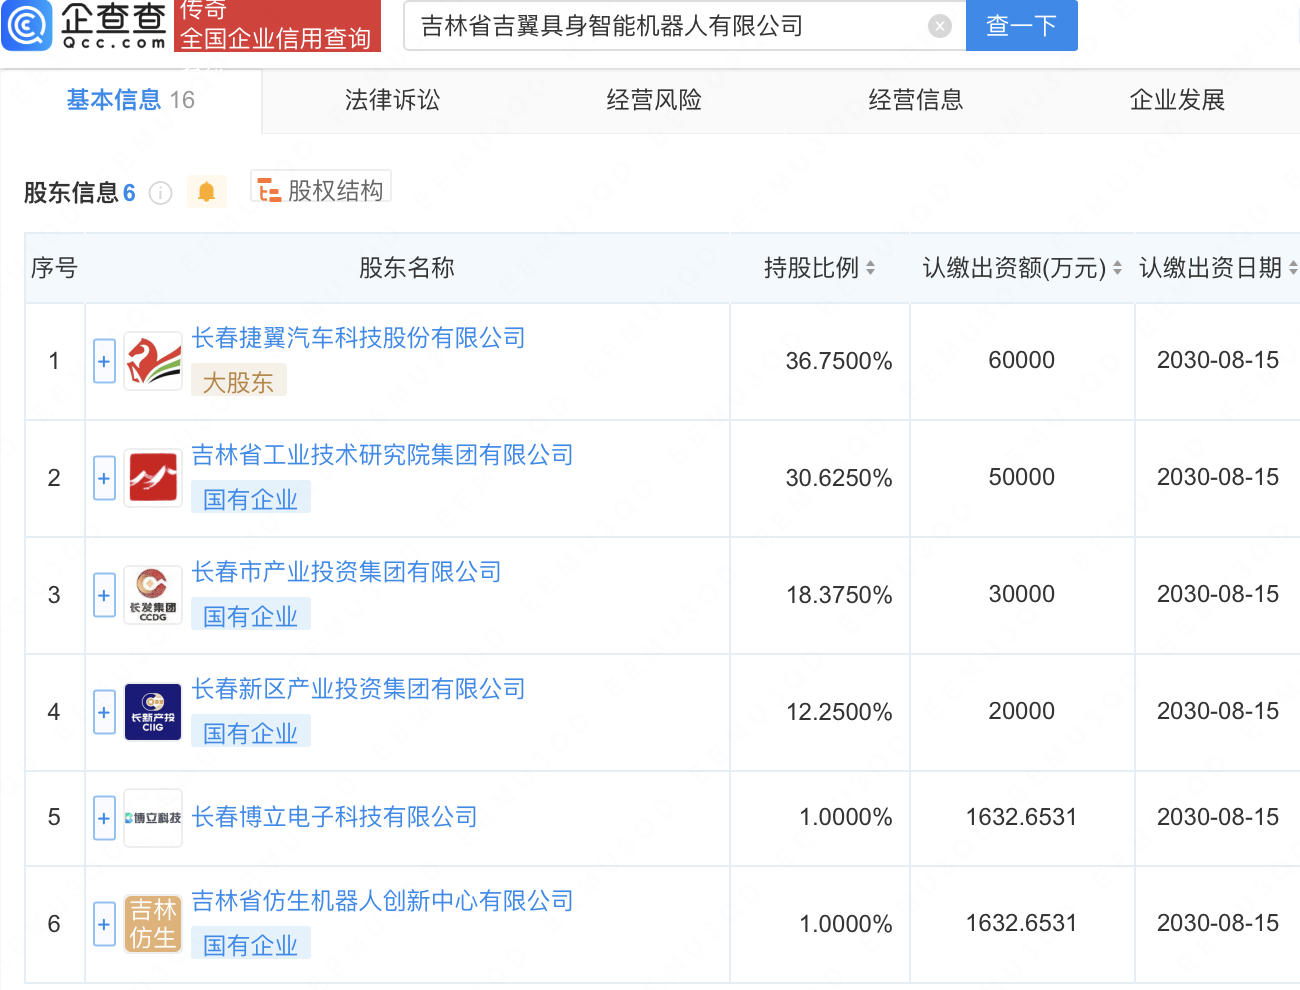Click the 博立科技 logo
Image resolution: width=1300 pixels, height=990 pixels.
153,818
